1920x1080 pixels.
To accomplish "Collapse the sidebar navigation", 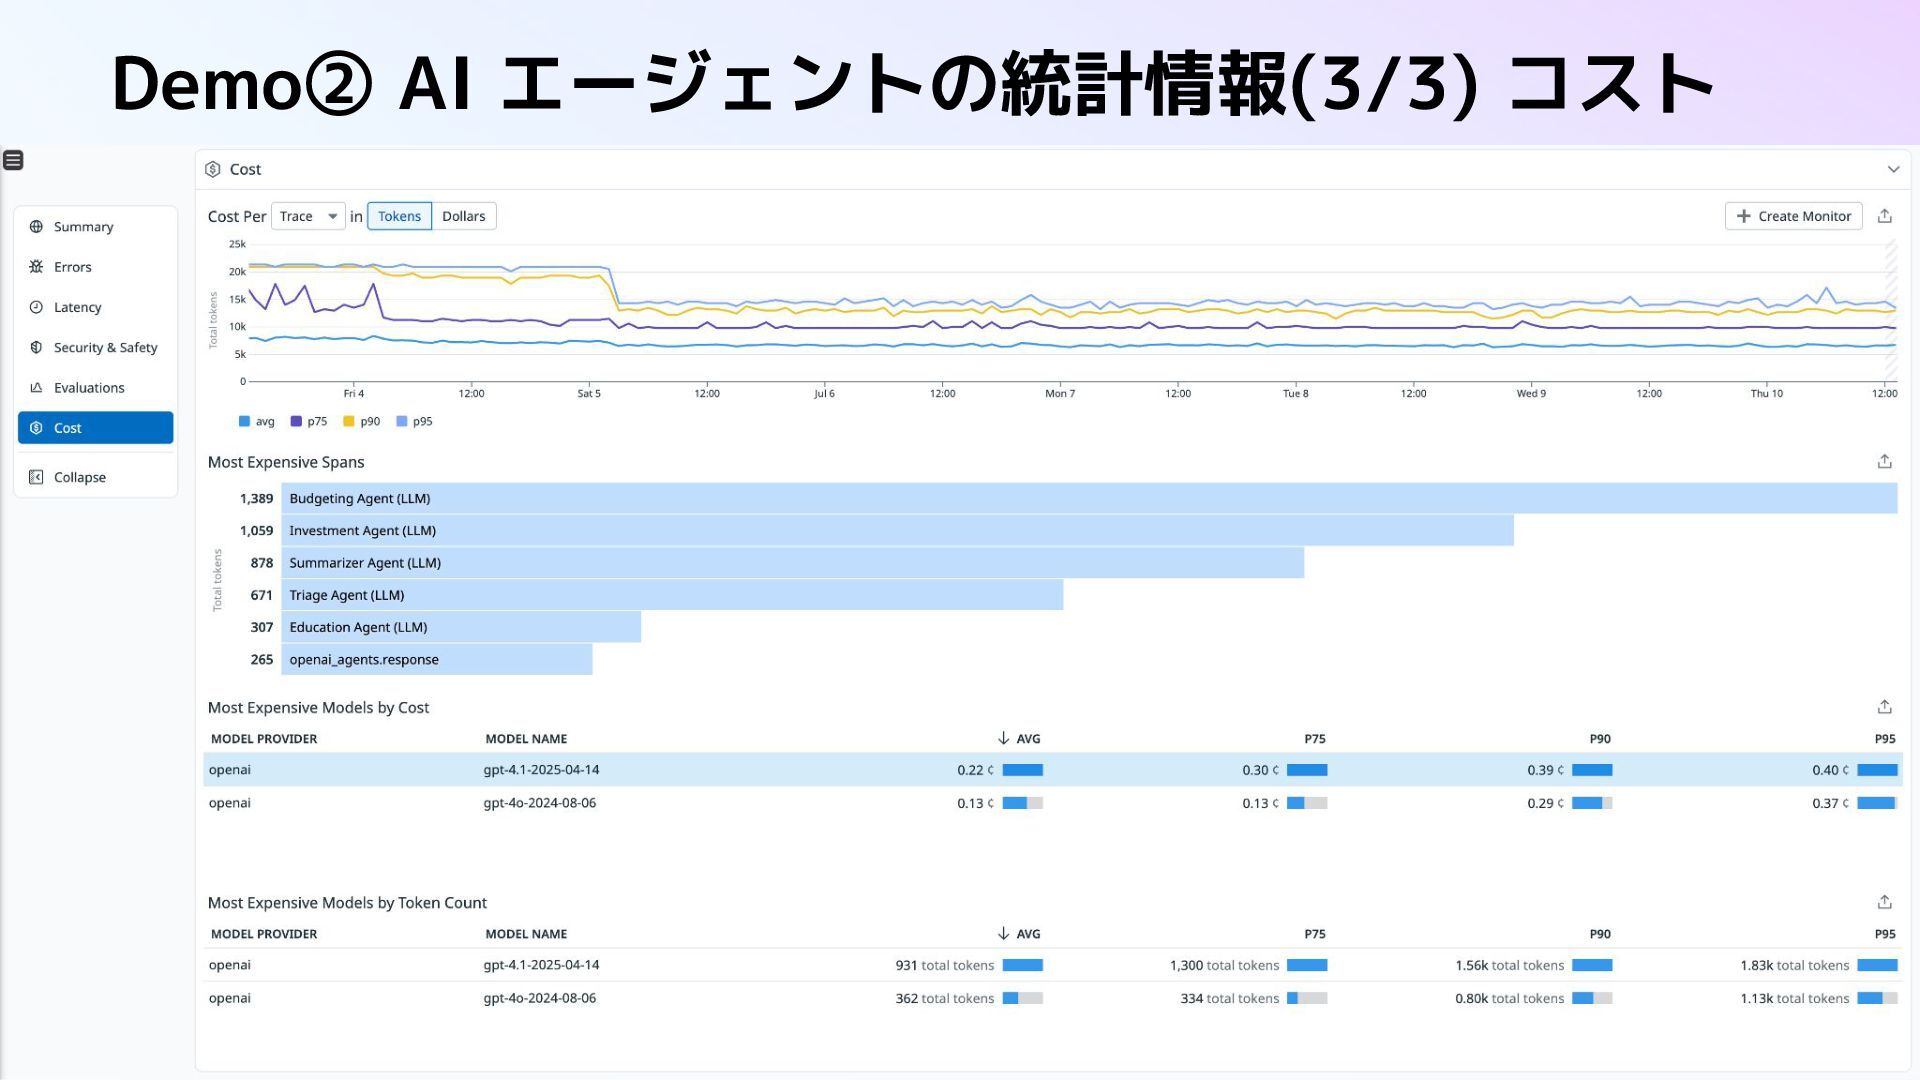I will [x=79, y=477].
